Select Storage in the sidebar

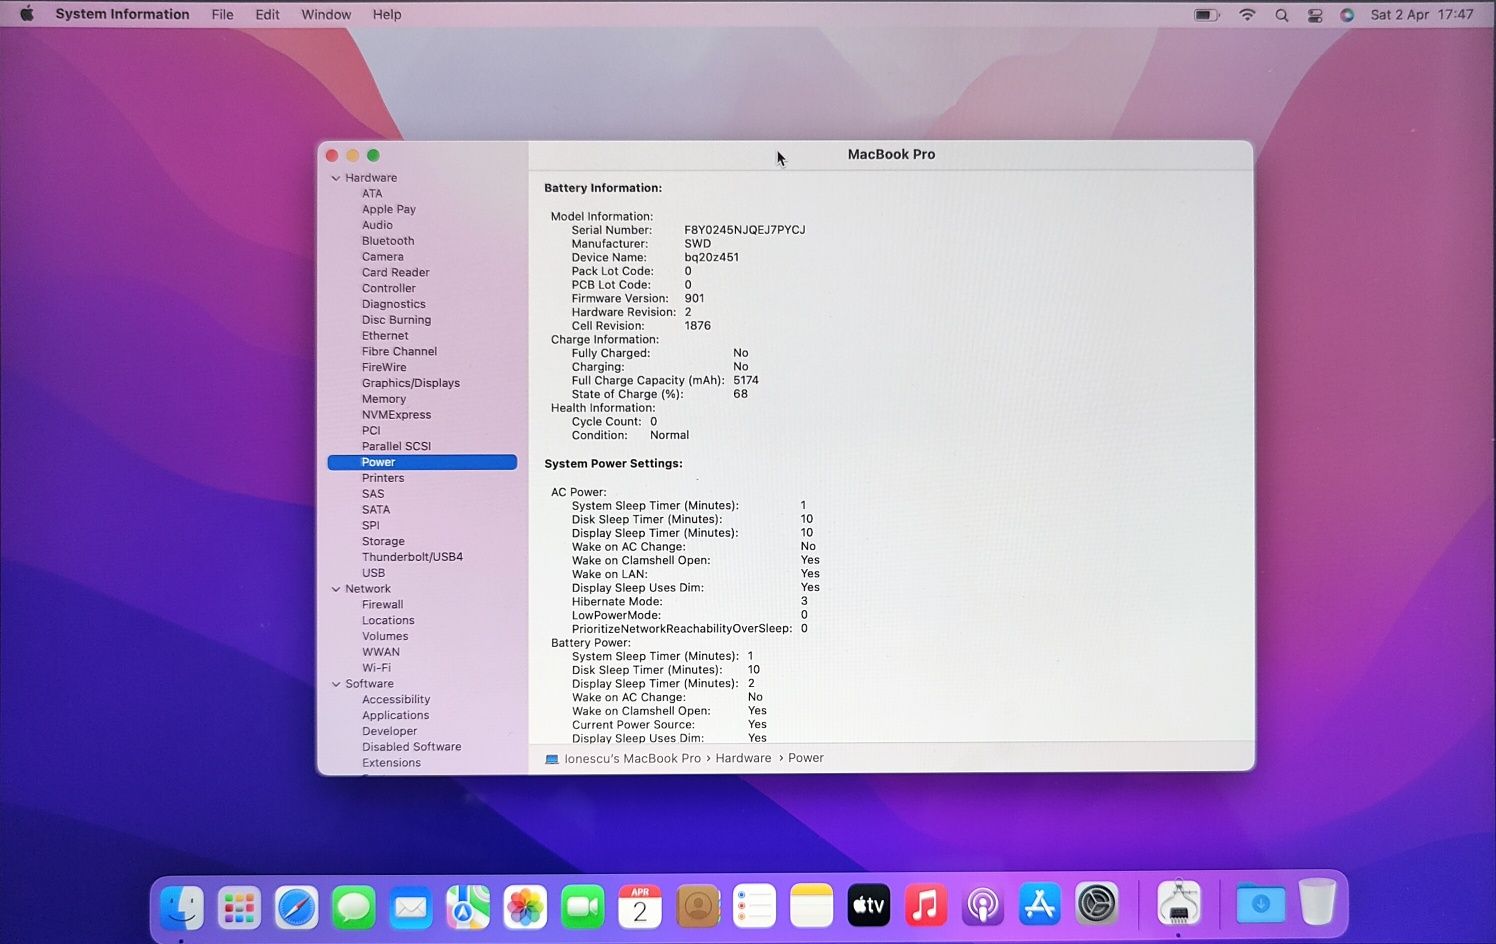(383, 541)
